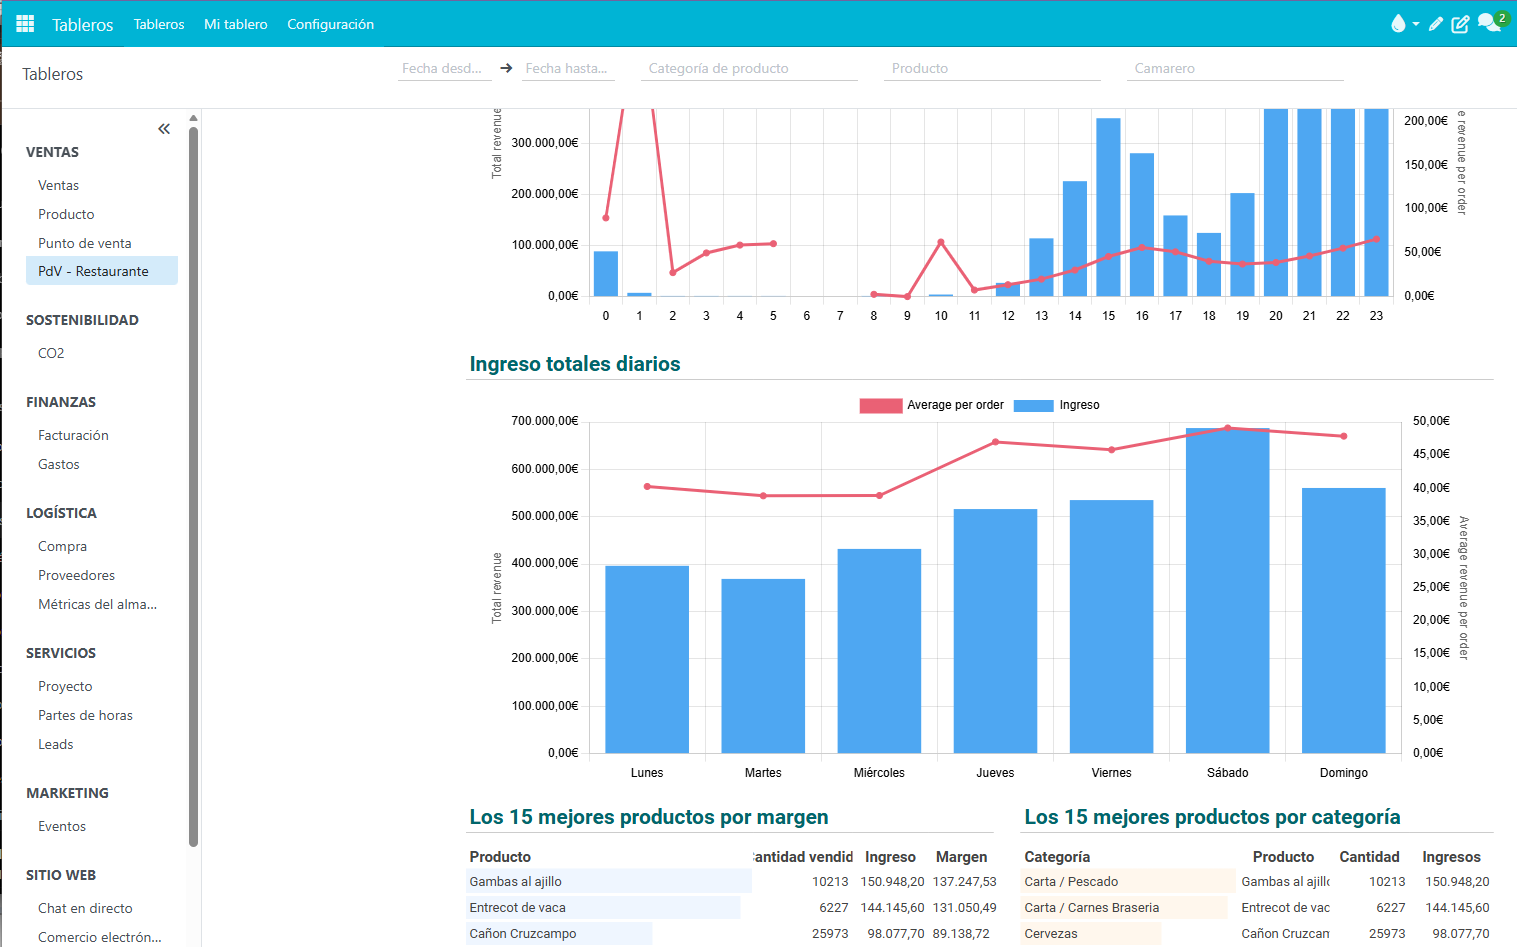Open the Proveedores dashboard

[x=102, y=575]
